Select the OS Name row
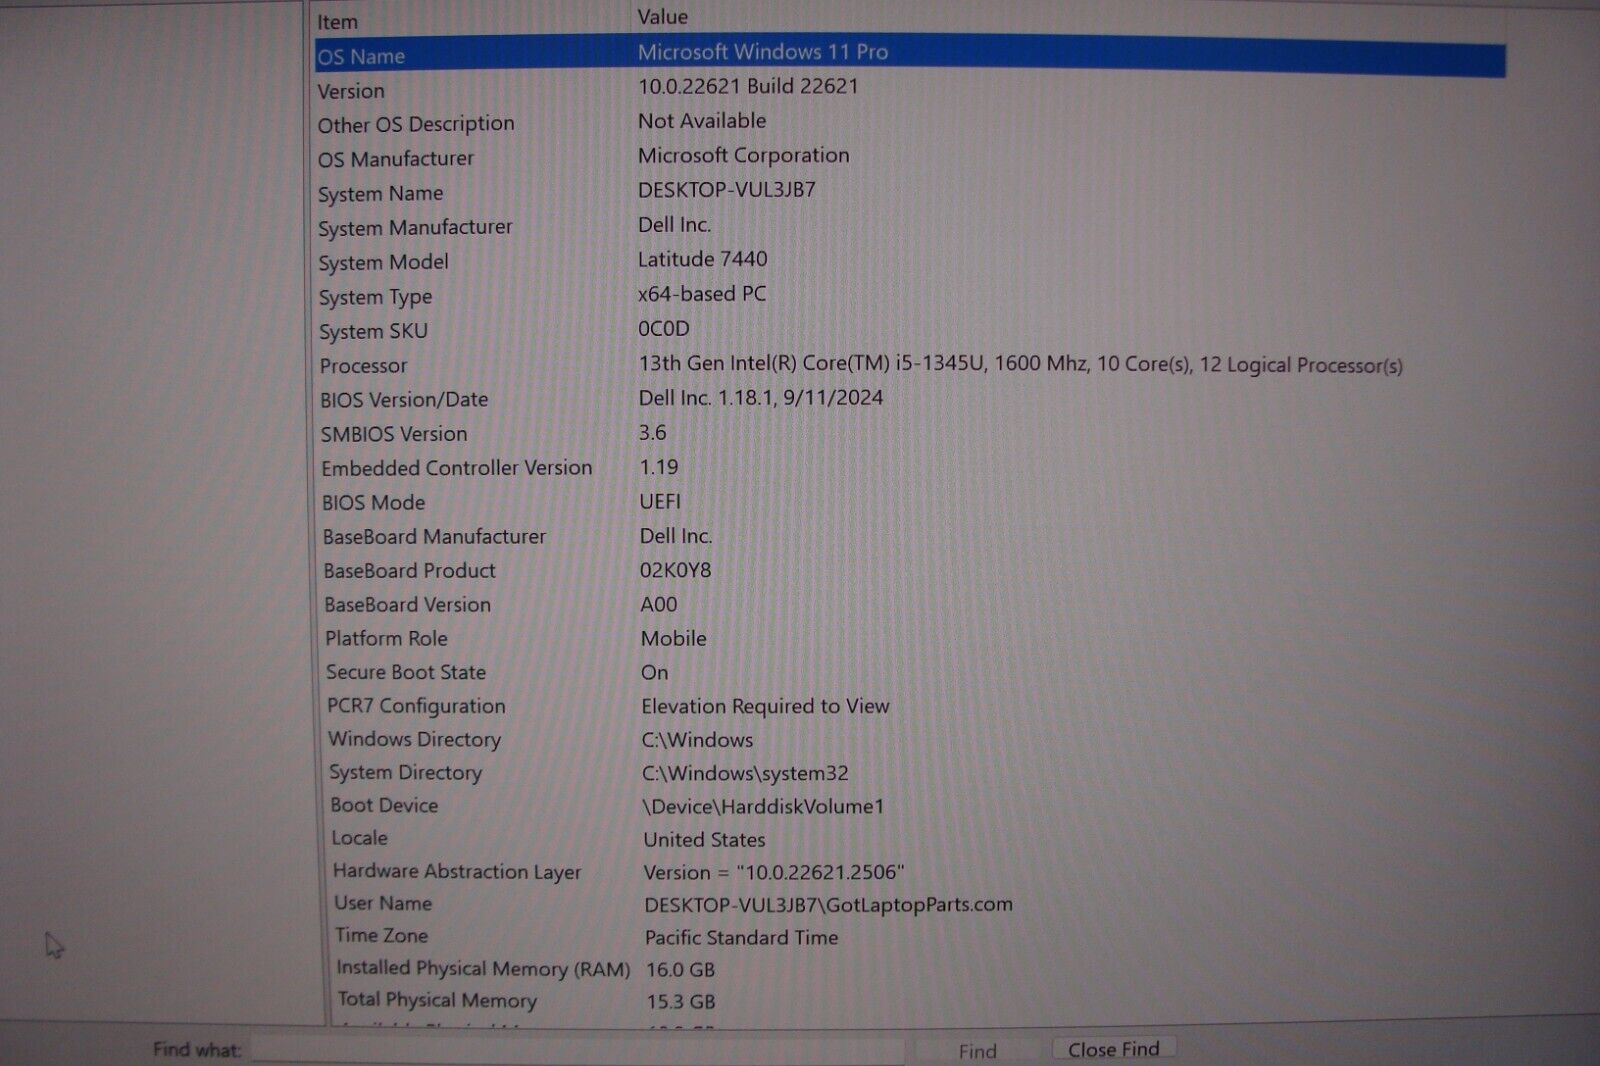The width and height of the screenshot is (1600, 1066). point(910,55)
